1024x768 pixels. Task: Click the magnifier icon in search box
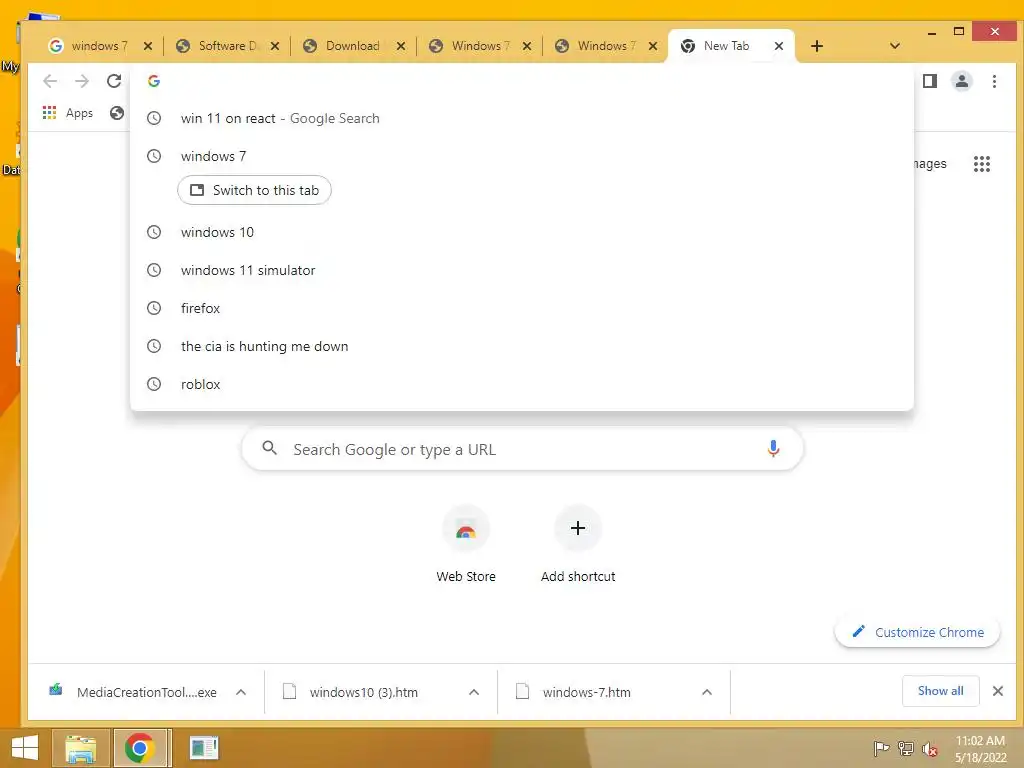coord(270,449)
